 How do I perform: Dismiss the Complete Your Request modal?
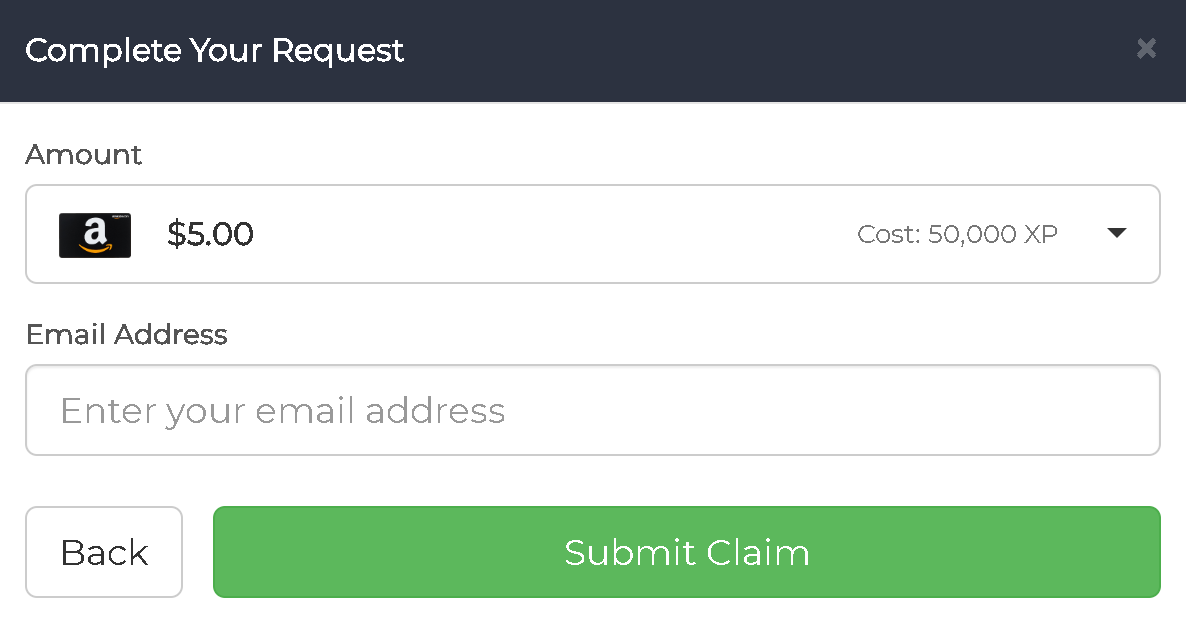[x=1146, y=48]
